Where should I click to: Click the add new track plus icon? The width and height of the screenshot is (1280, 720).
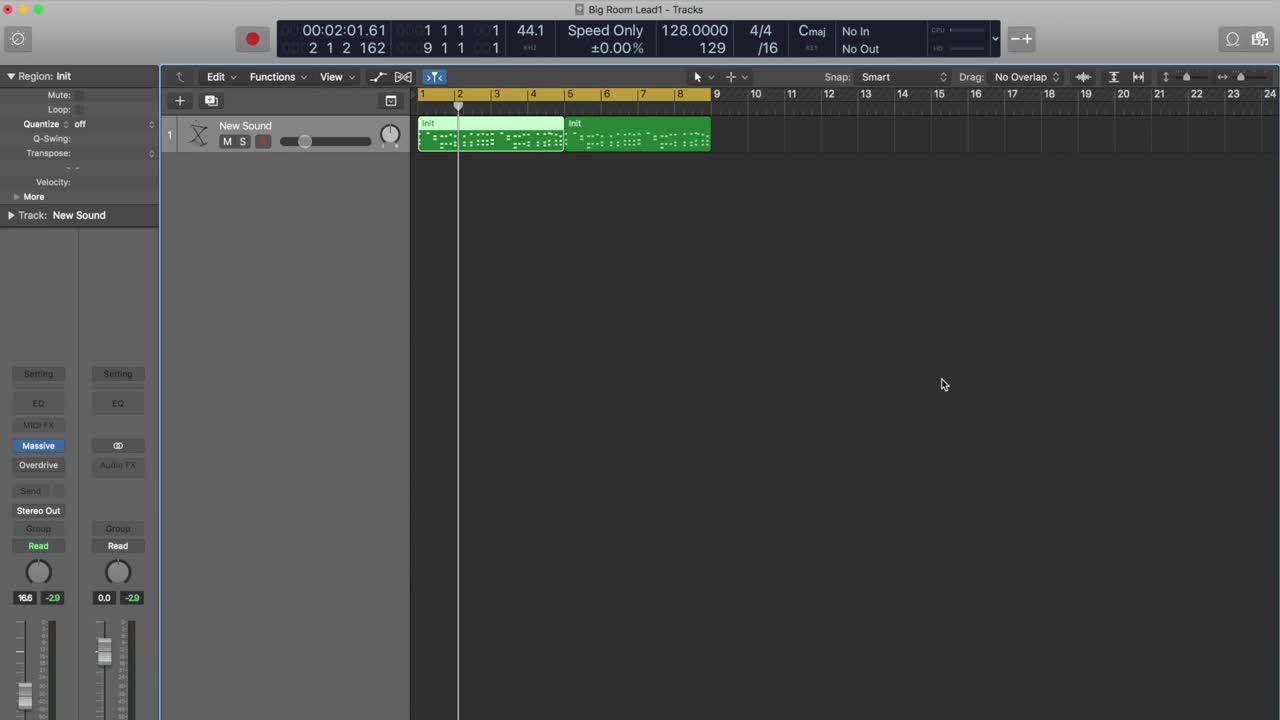point(180,100)
